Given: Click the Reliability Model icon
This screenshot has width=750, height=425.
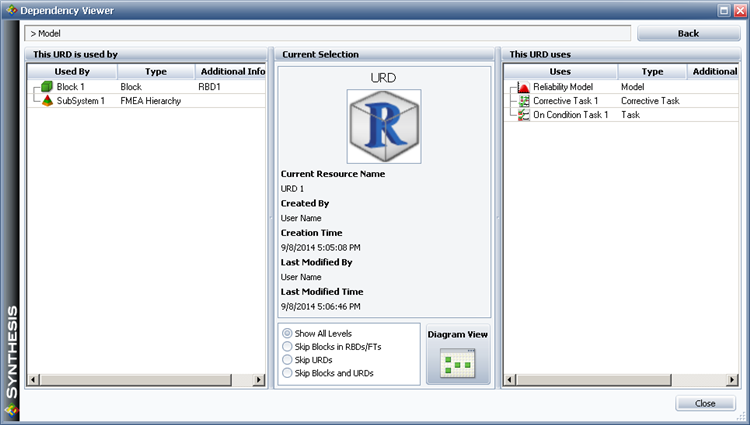Looking at the screenshot, I should click(x=524, y=87).
